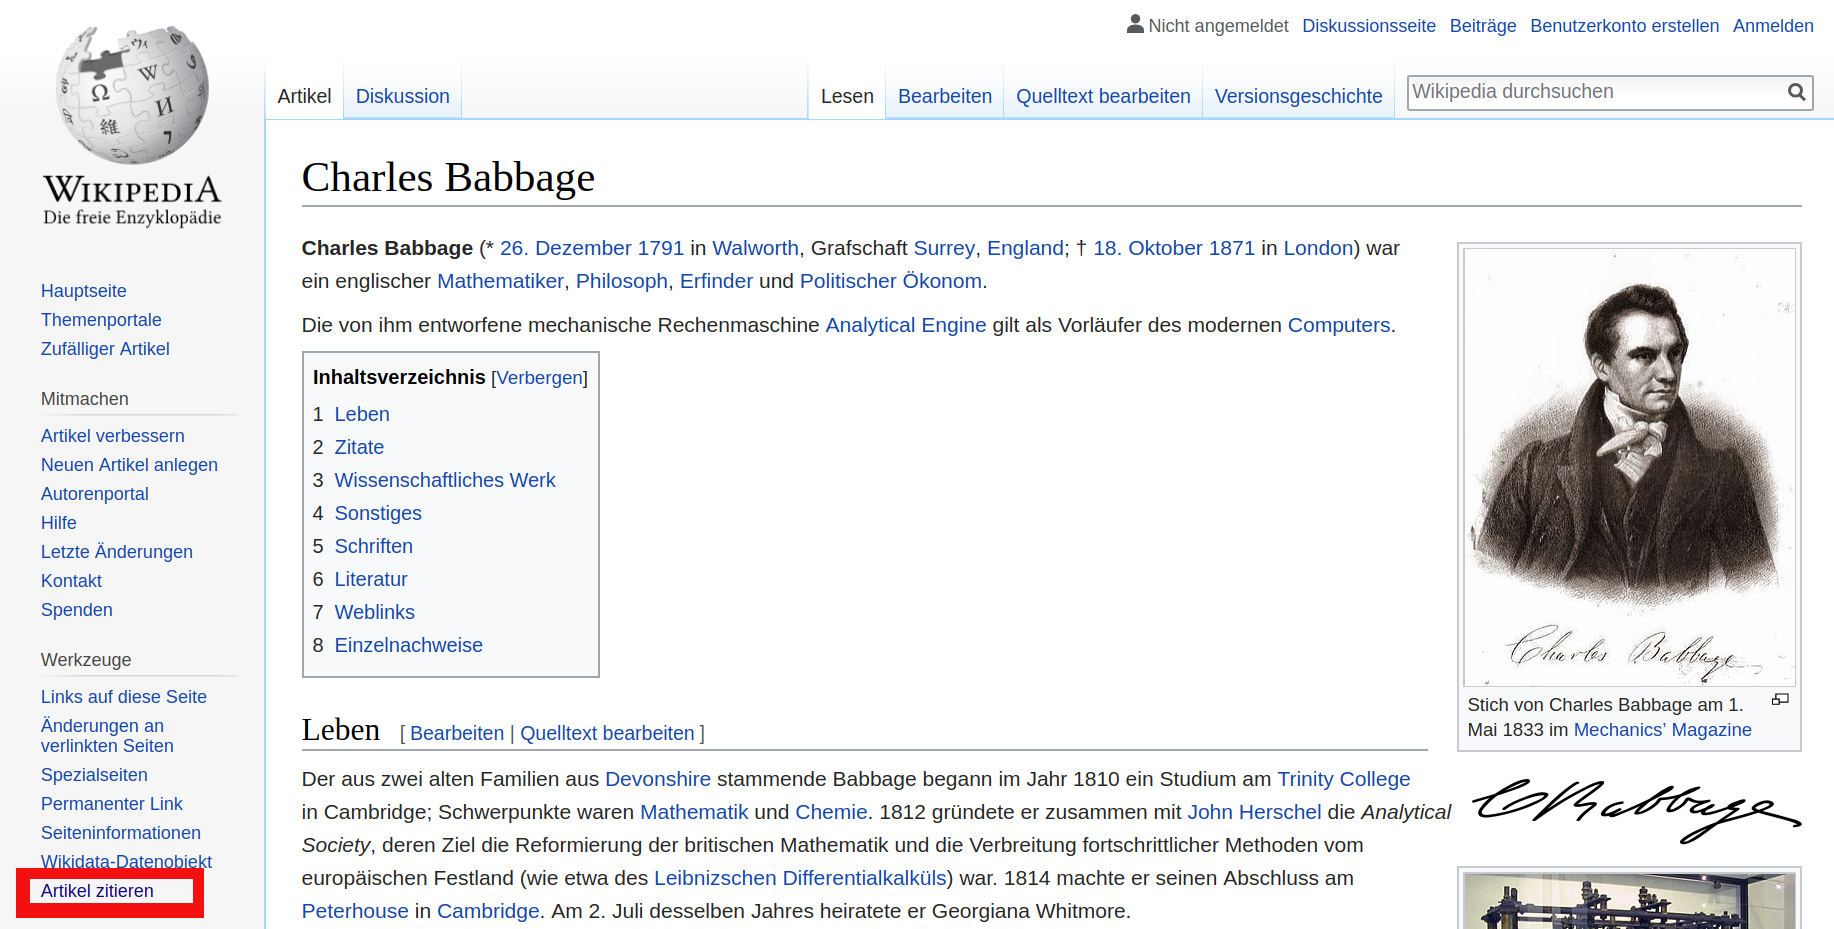Open the 'John Herschel' article link
Screen dimensions: 1834x929
pyautogui.click(x=1254, y=811)
